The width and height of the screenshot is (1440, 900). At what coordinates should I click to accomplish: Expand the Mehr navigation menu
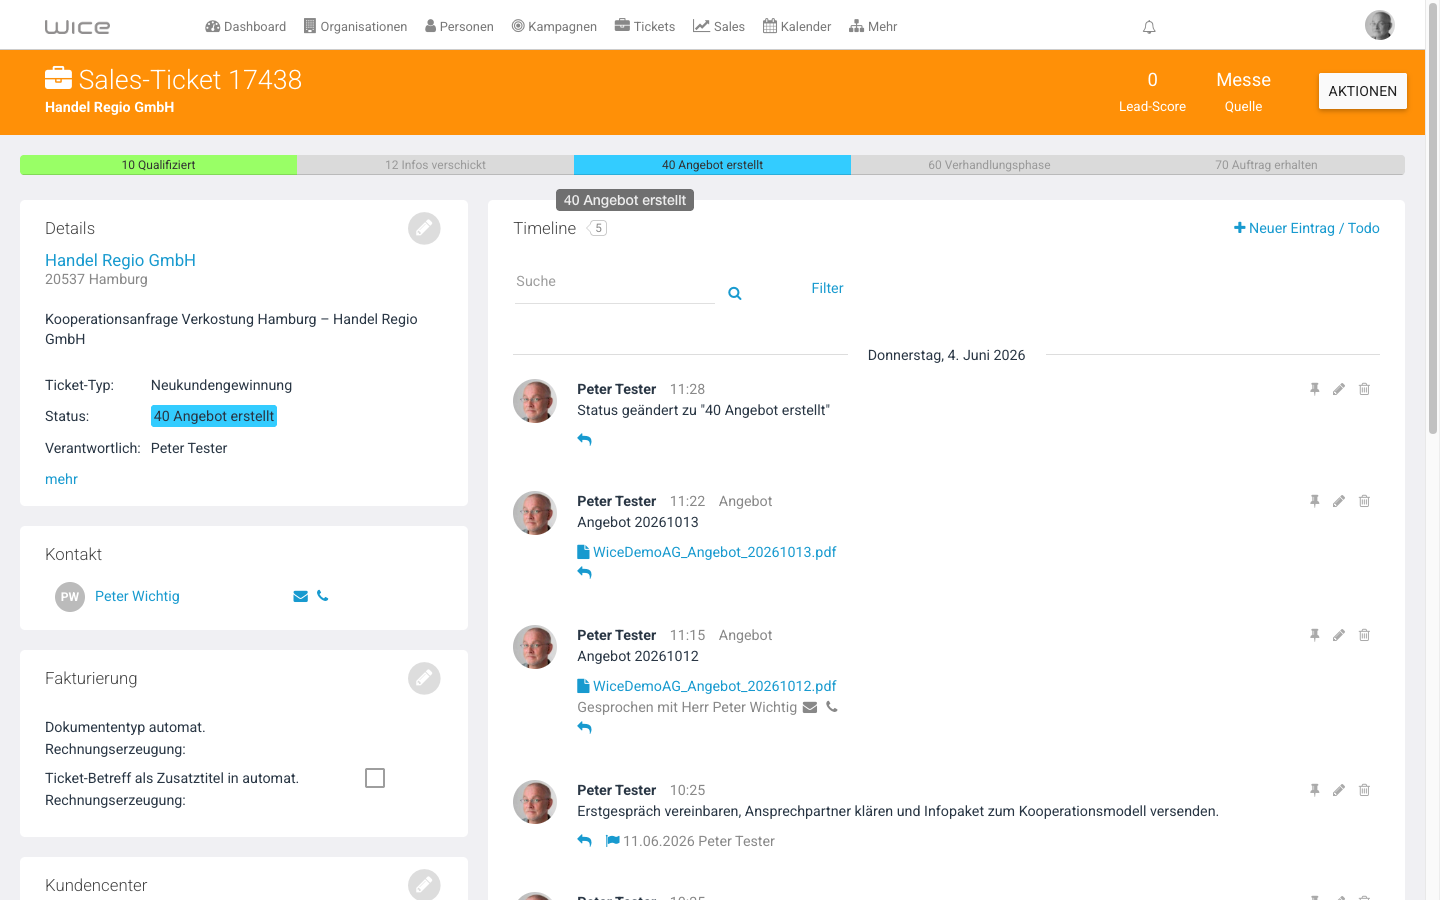coord(873,27)
